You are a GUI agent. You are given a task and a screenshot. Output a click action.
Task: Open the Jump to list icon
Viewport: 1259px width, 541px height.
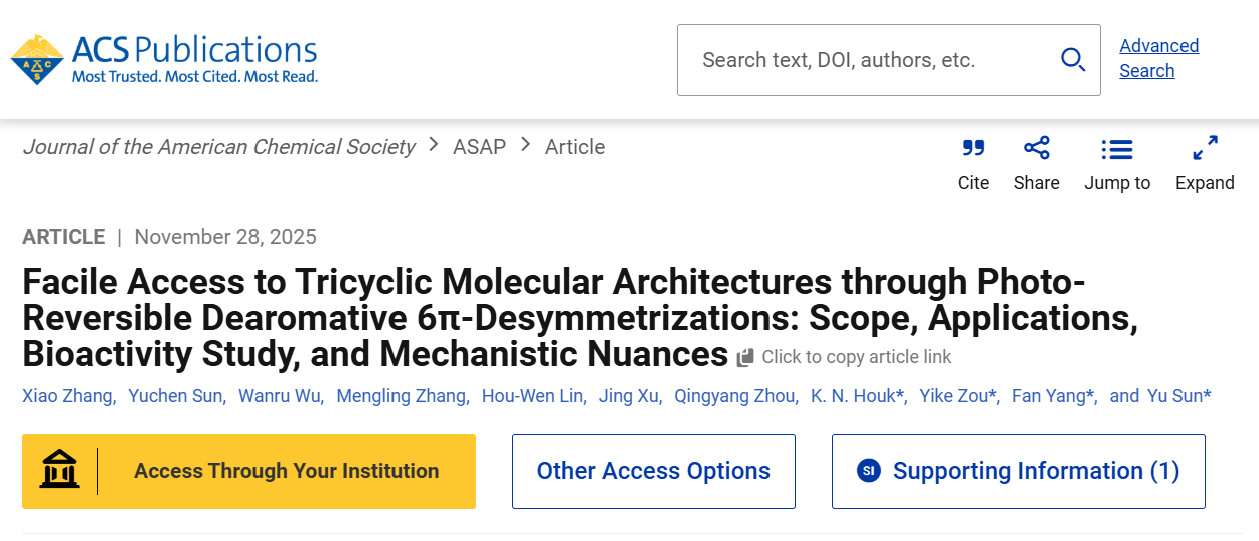tap(1117, 150)
